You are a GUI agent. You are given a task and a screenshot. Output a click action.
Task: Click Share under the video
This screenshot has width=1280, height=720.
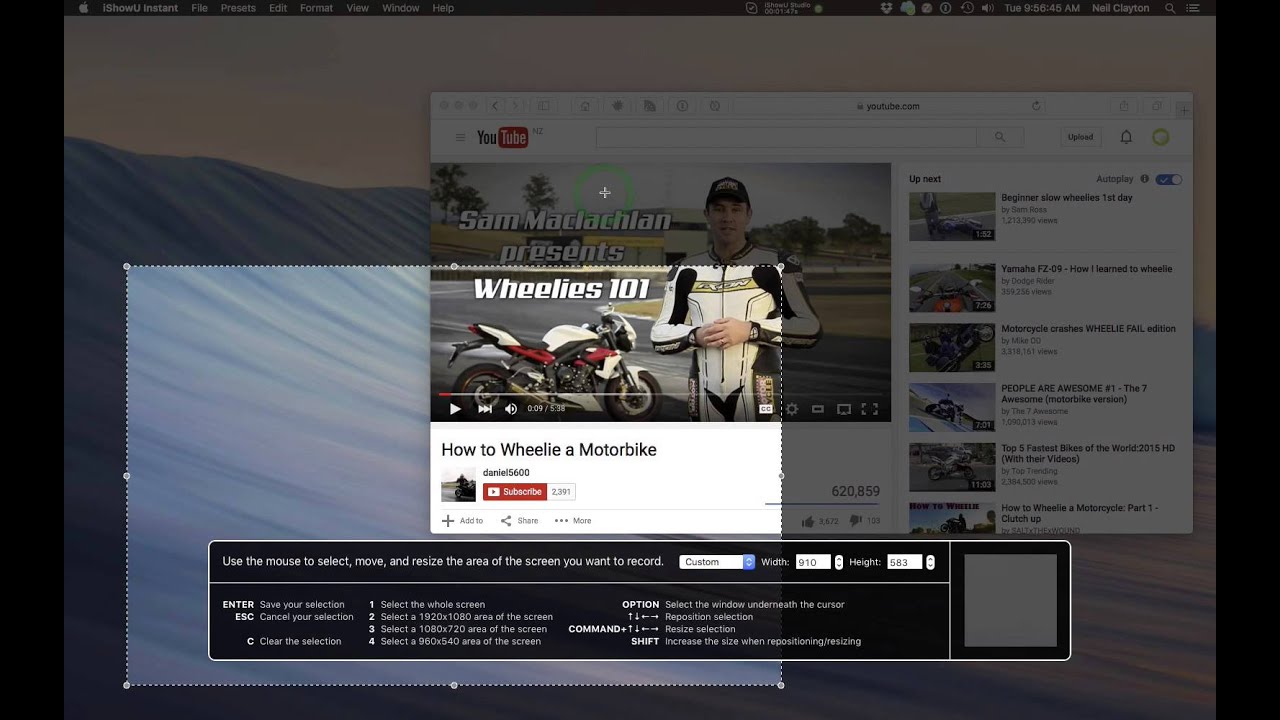point(519,520)
